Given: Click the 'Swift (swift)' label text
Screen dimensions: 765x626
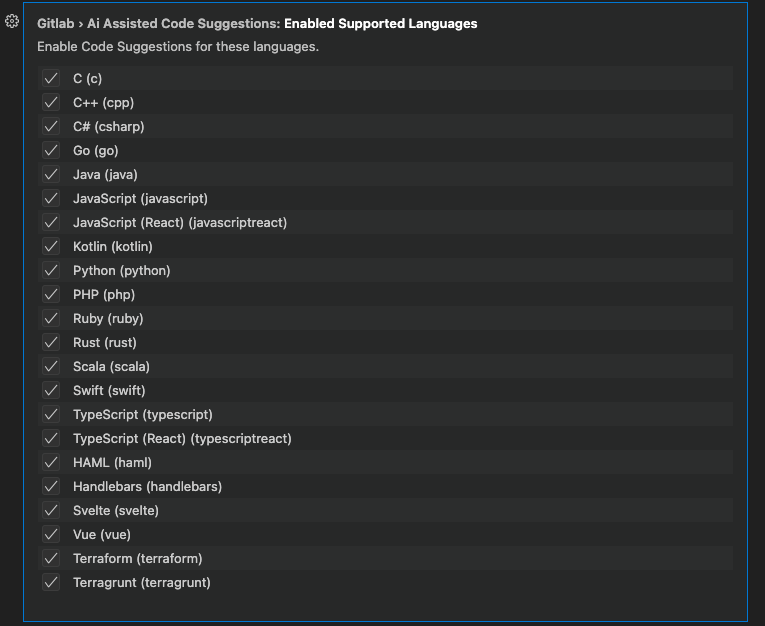Looking at the screenshot, I should click(x=109, y=390).
